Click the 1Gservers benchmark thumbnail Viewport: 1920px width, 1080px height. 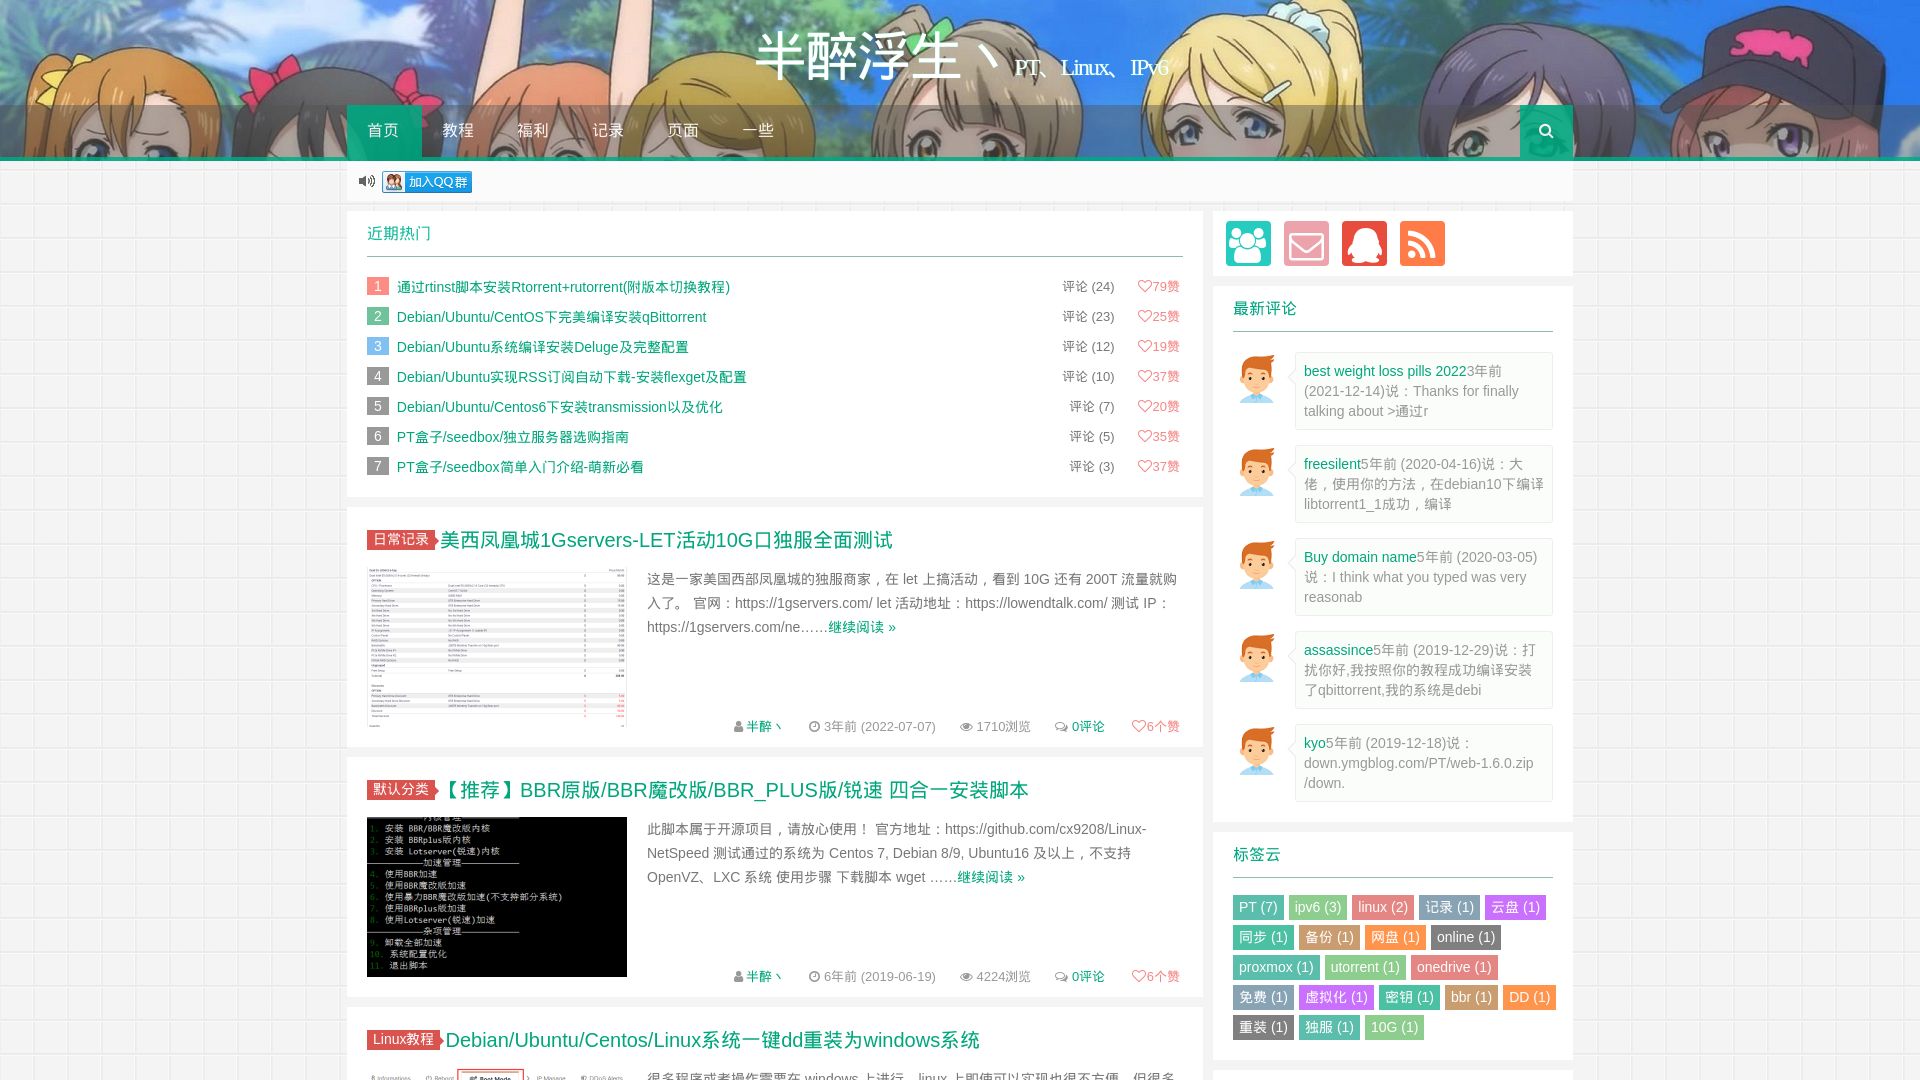pyautogui.click(x=497, y=645)
